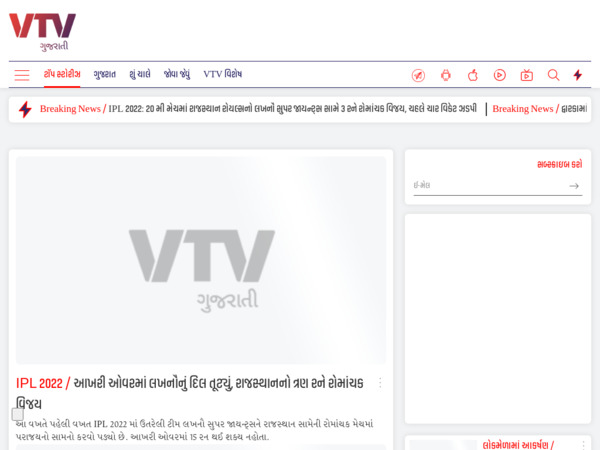Submit email with the arrow button
Screen dimensions: 600x450
point(574,186)
